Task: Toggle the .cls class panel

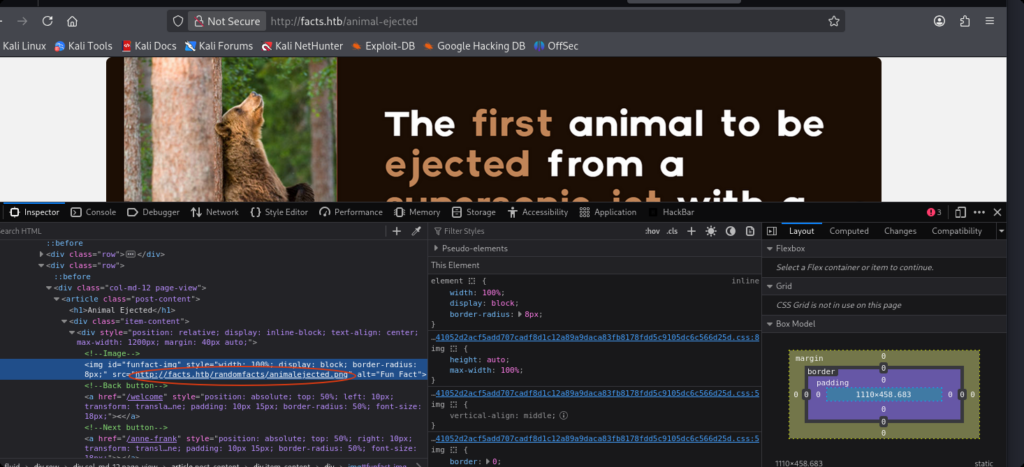Action: pos(672,231)
